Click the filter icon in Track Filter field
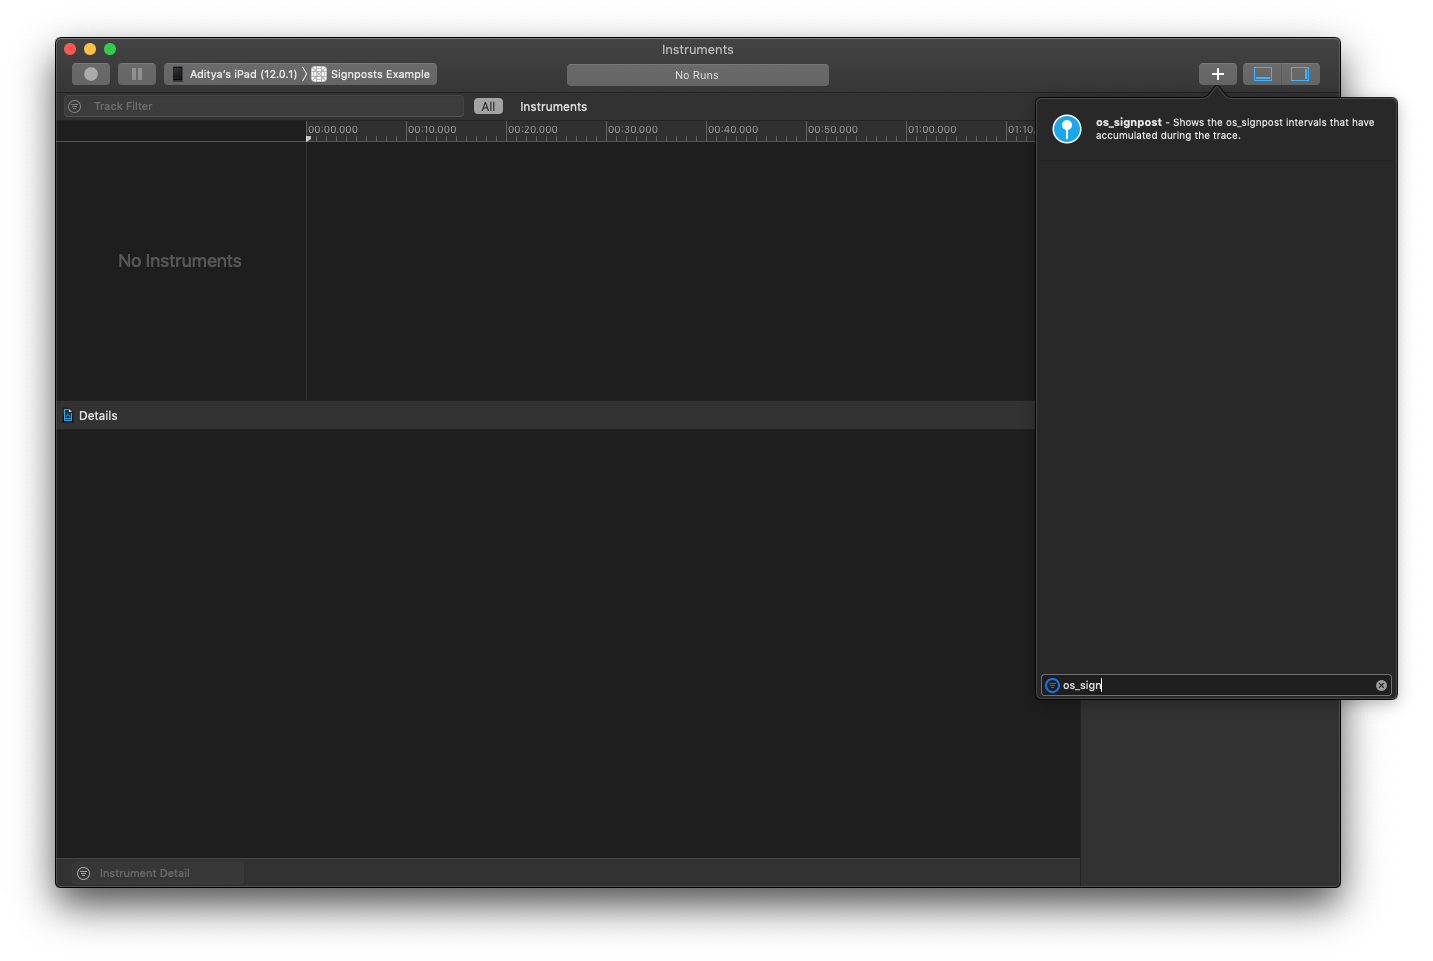1433x961 pixels. coord(74,105)
